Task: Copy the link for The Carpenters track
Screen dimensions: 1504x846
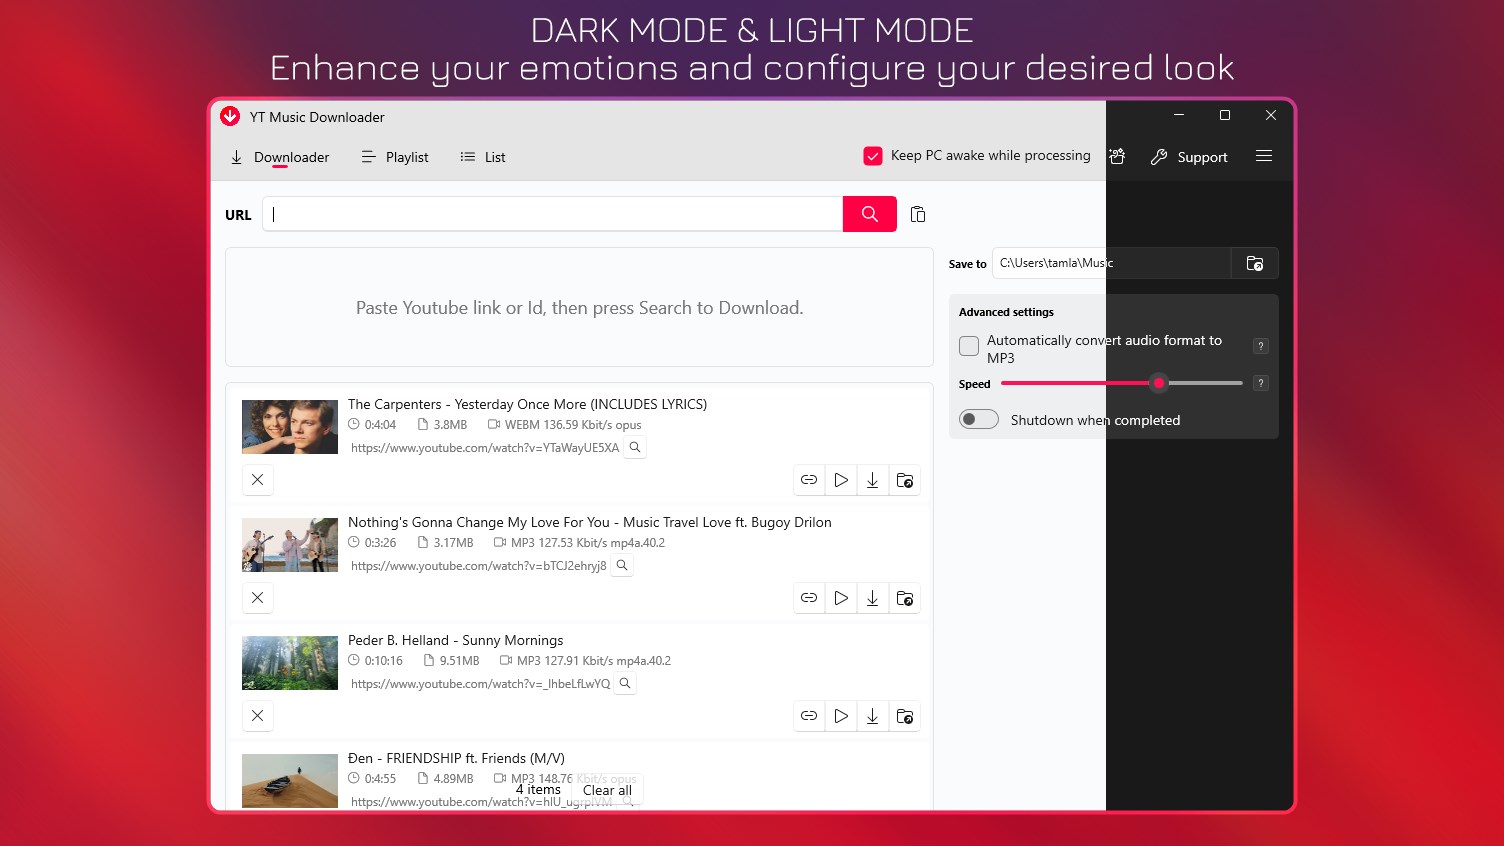Action: [809, 480]
